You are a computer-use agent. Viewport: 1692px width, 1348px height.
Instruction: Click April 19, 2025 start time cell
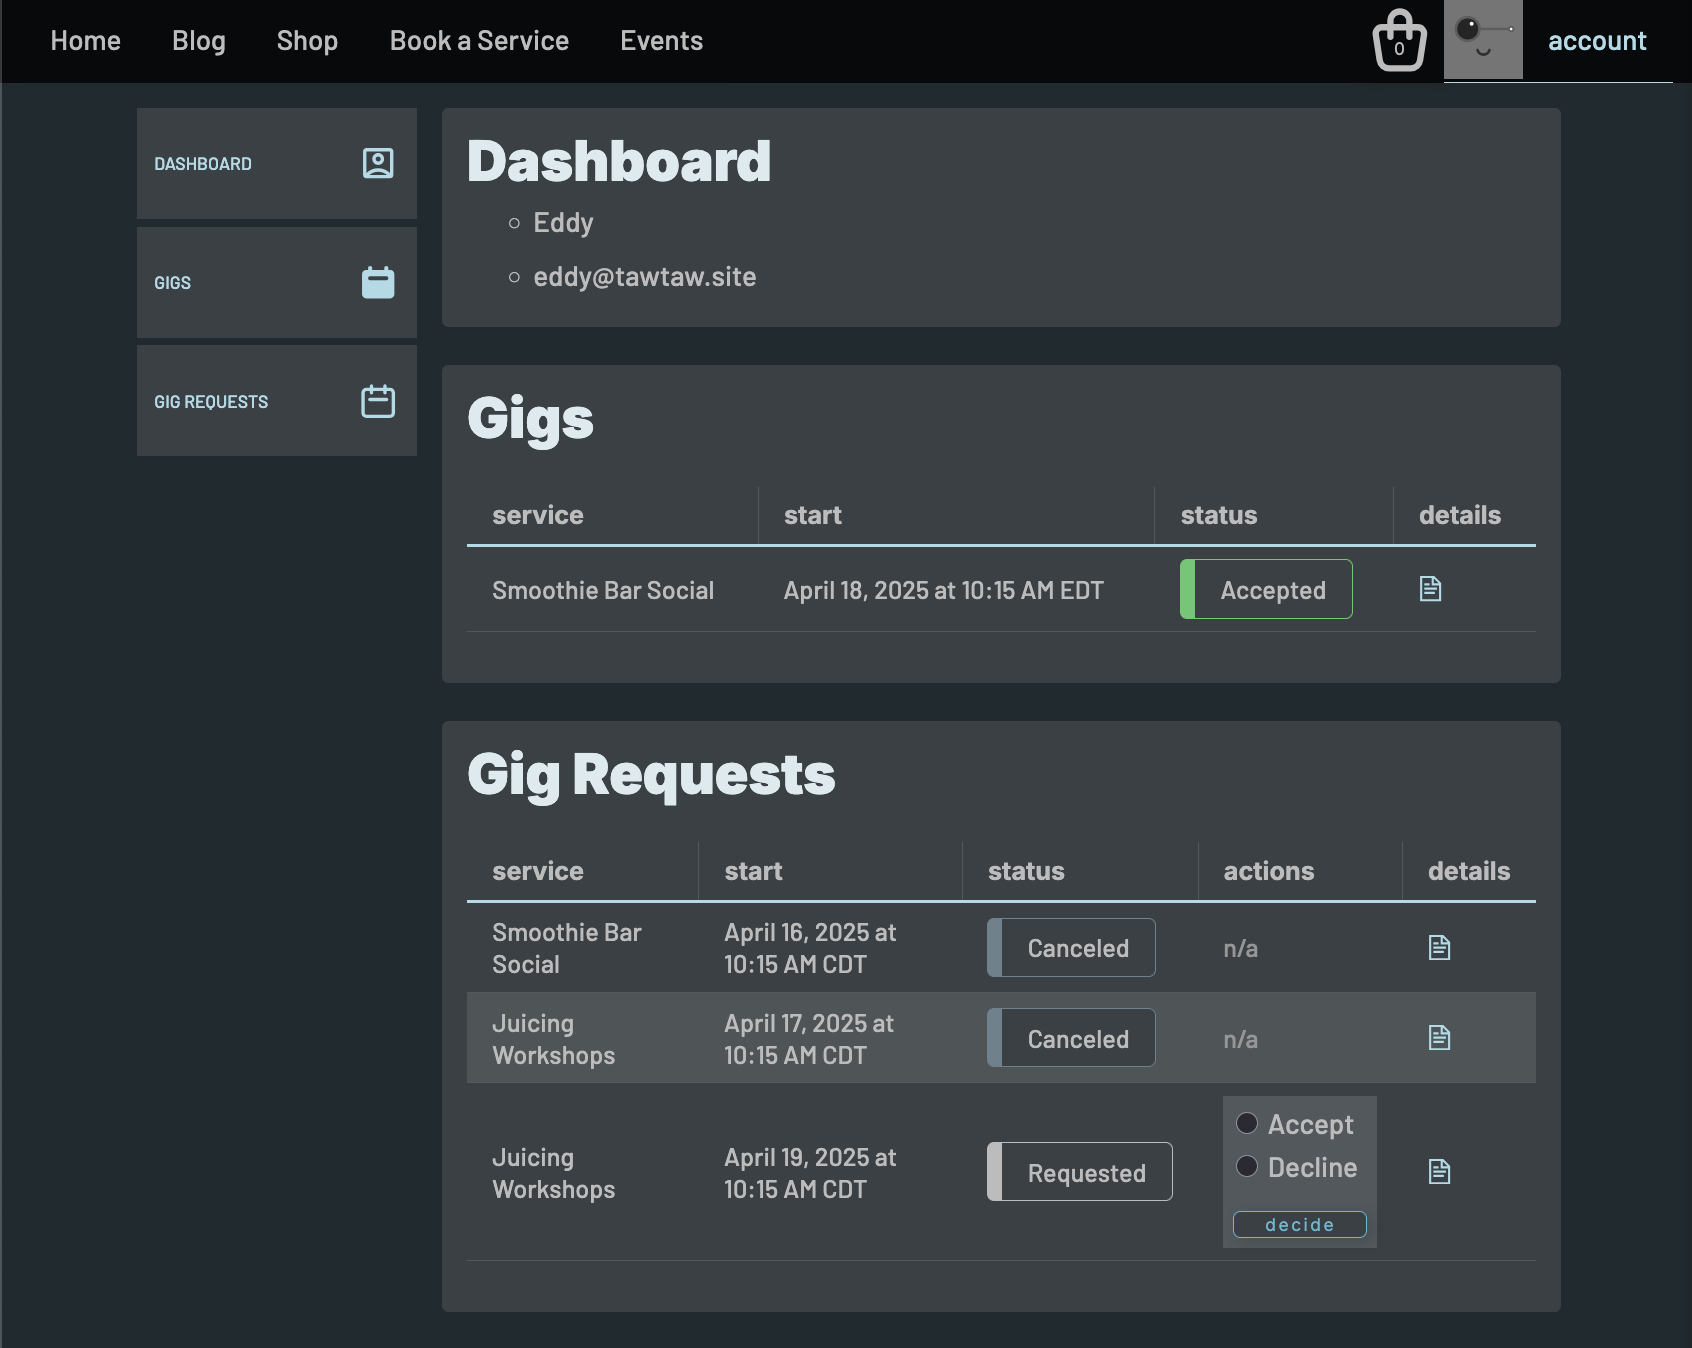pos(810,1173)
